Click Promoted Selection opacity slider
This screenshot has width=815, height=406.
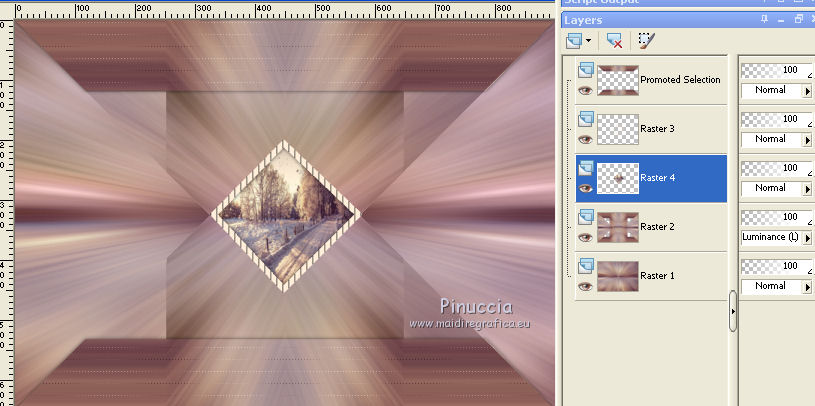[x=776, y=70]
